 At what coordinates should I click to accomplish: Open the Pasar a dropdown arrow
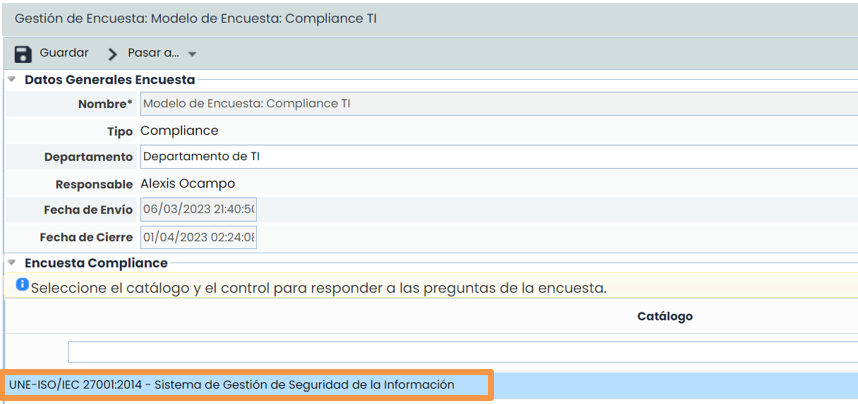click(192, 54)
